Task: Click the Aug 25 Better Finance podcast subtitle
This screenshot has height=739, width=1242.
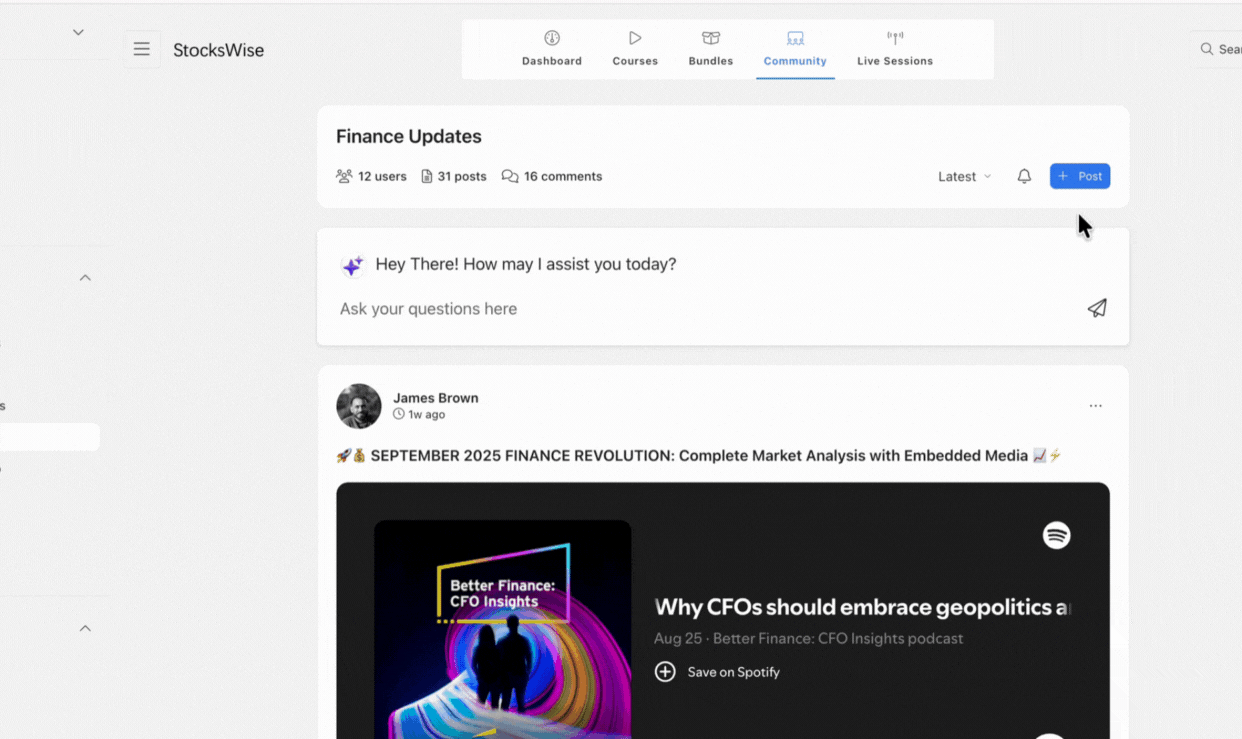Action: point(809,638)
